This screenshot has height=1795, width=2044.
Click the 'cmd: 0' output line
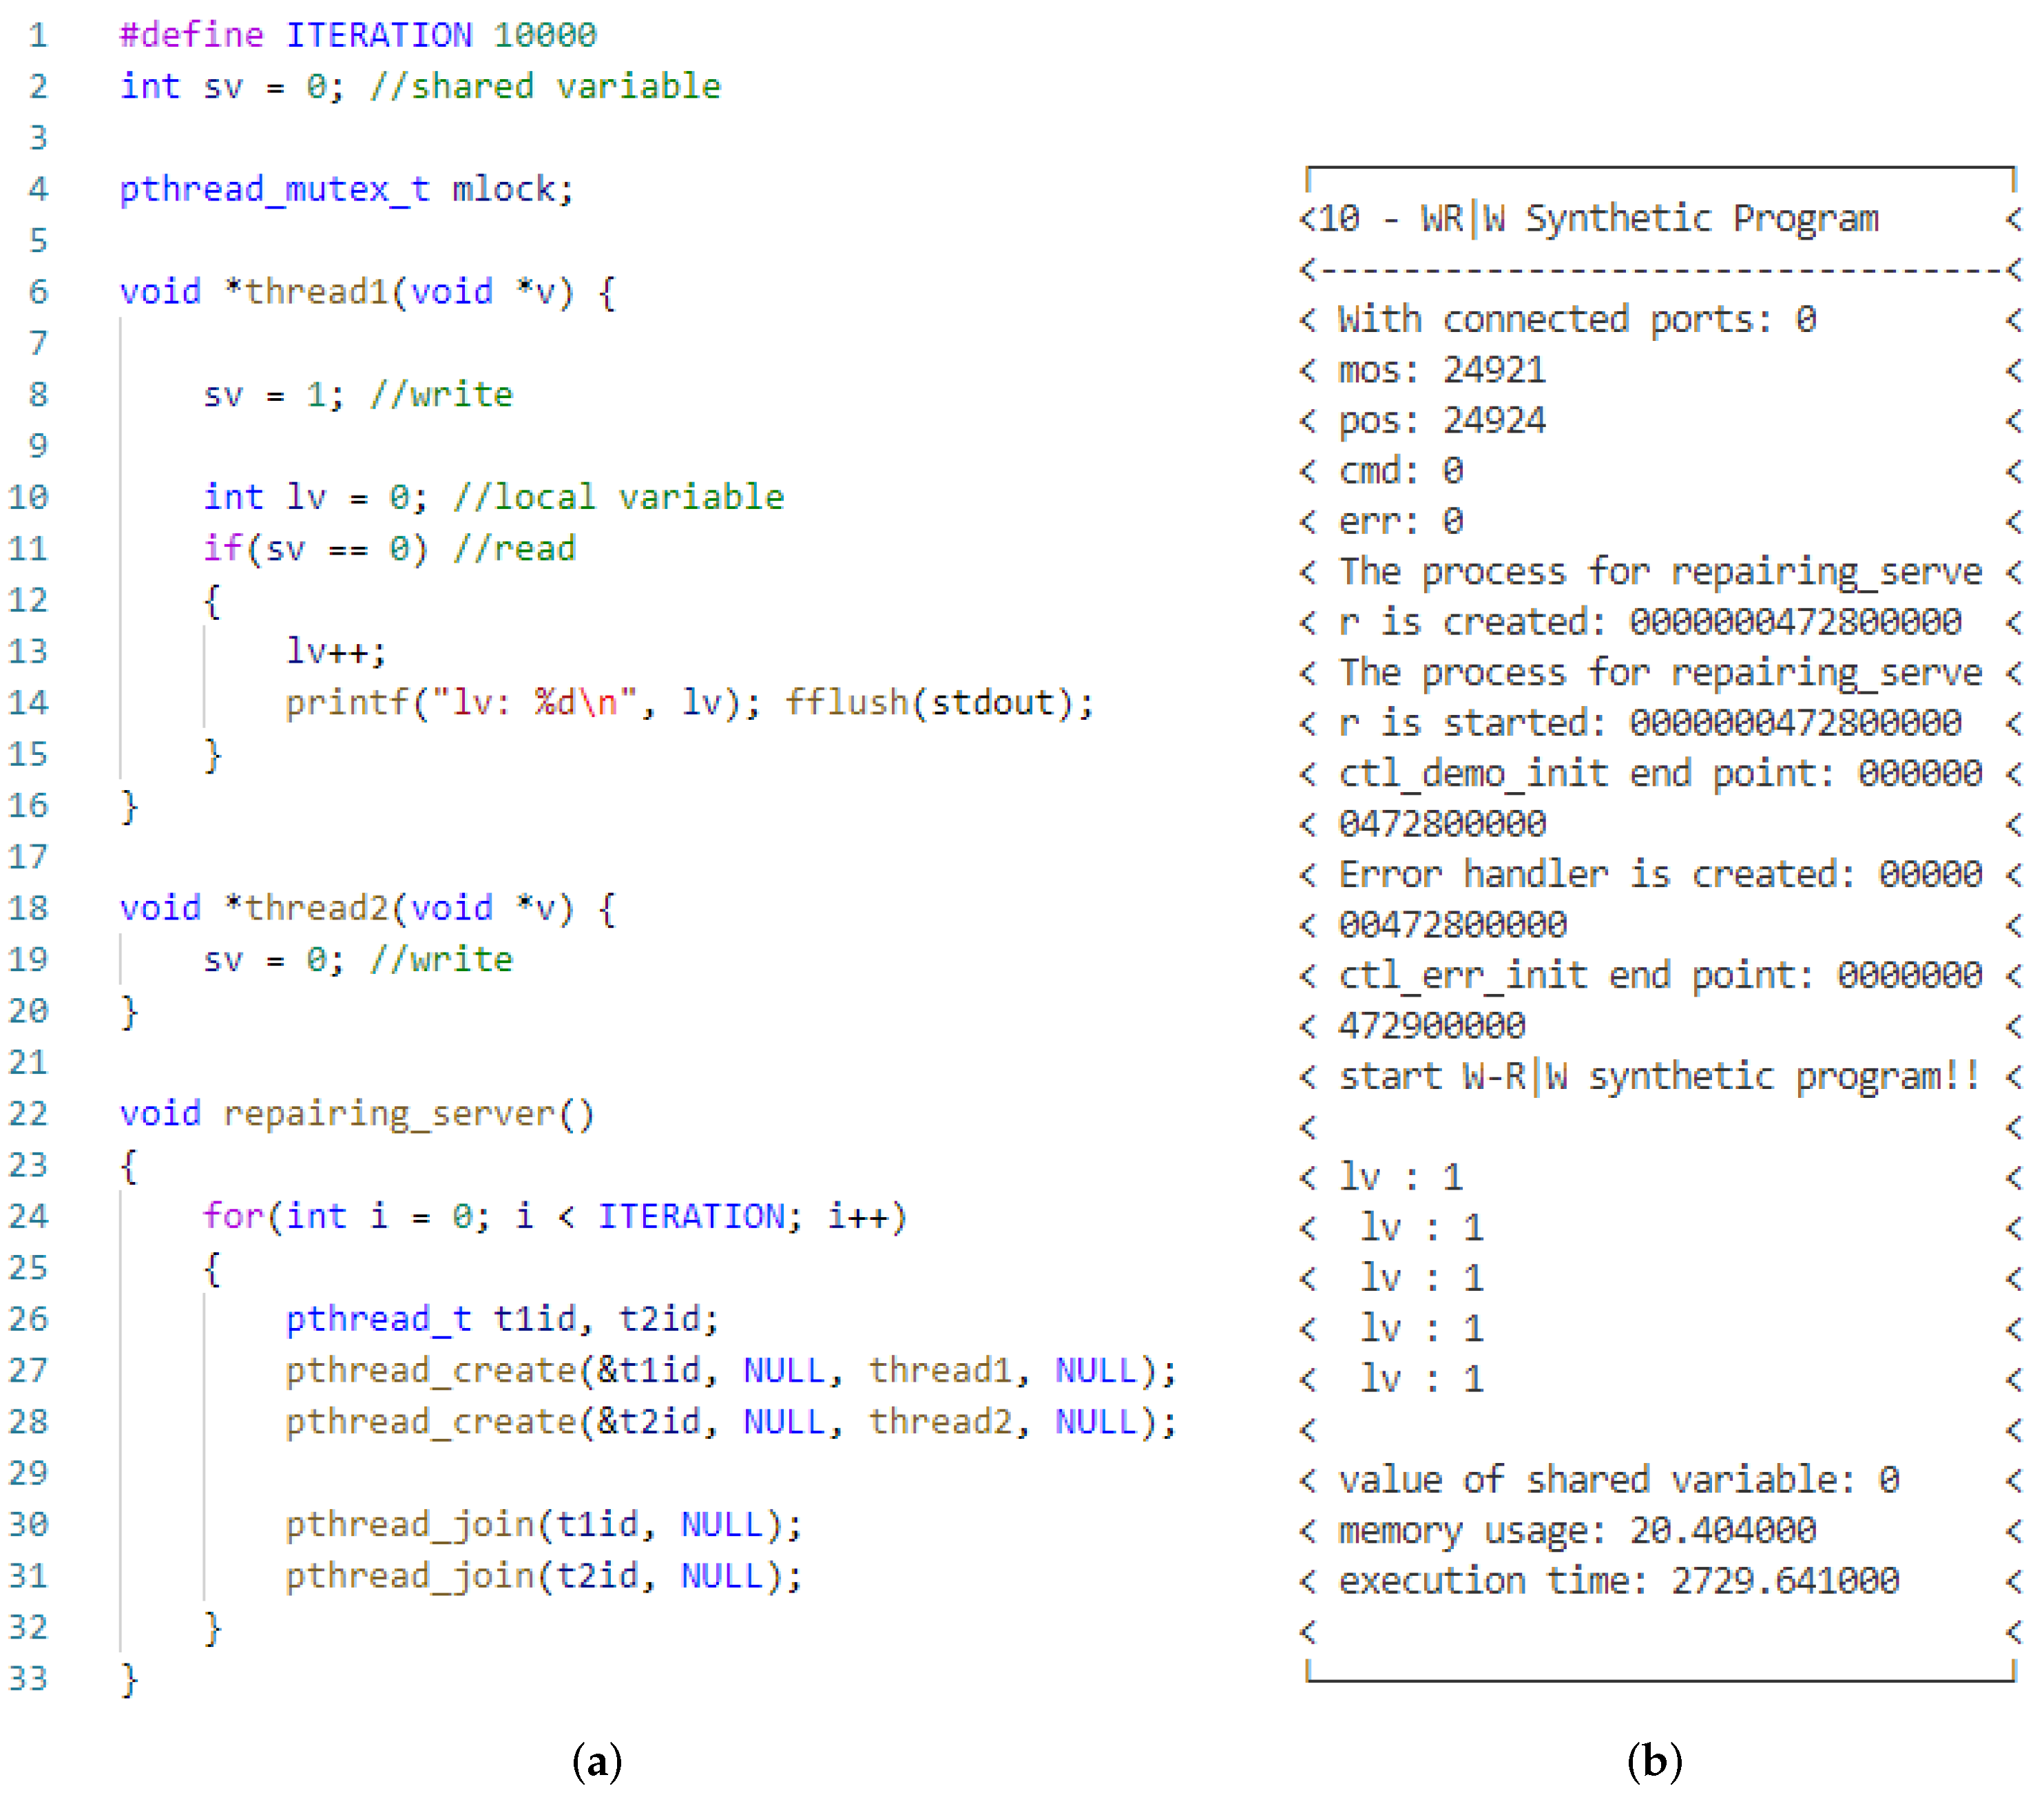coord(1401,471)
